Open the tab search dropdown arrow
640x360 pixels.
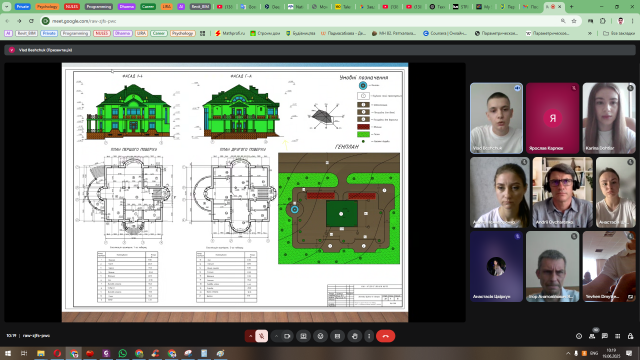pyautogui.click(x=7, y=7)
